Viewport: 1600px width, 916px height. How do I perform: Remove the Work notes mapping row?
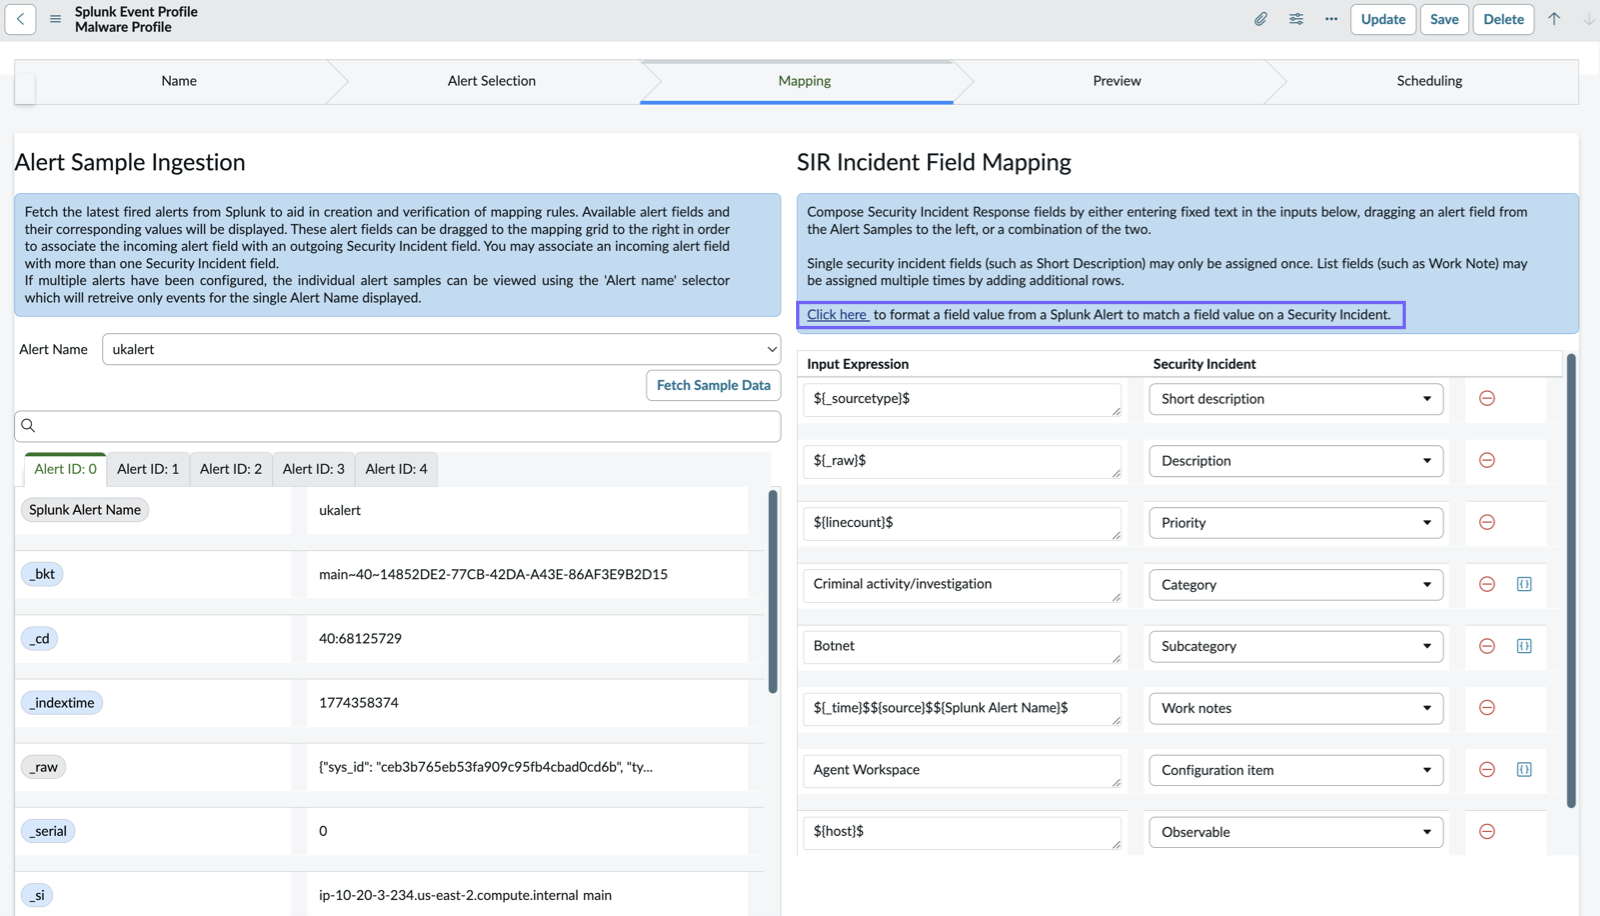coord(1487,708)
